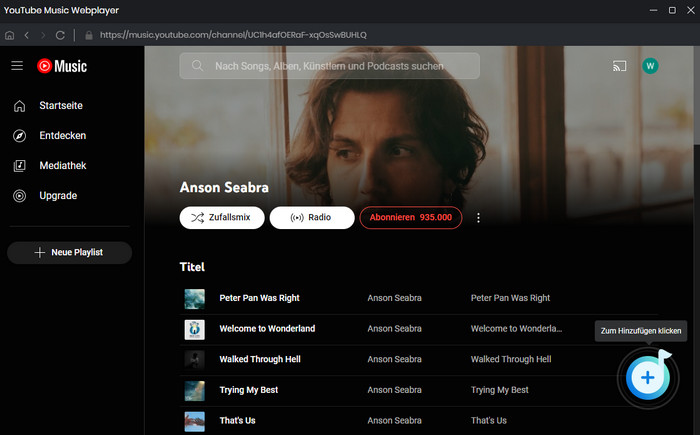Start Zufallsmix shuffle play
700x435 pixels.
click(222, 218)
